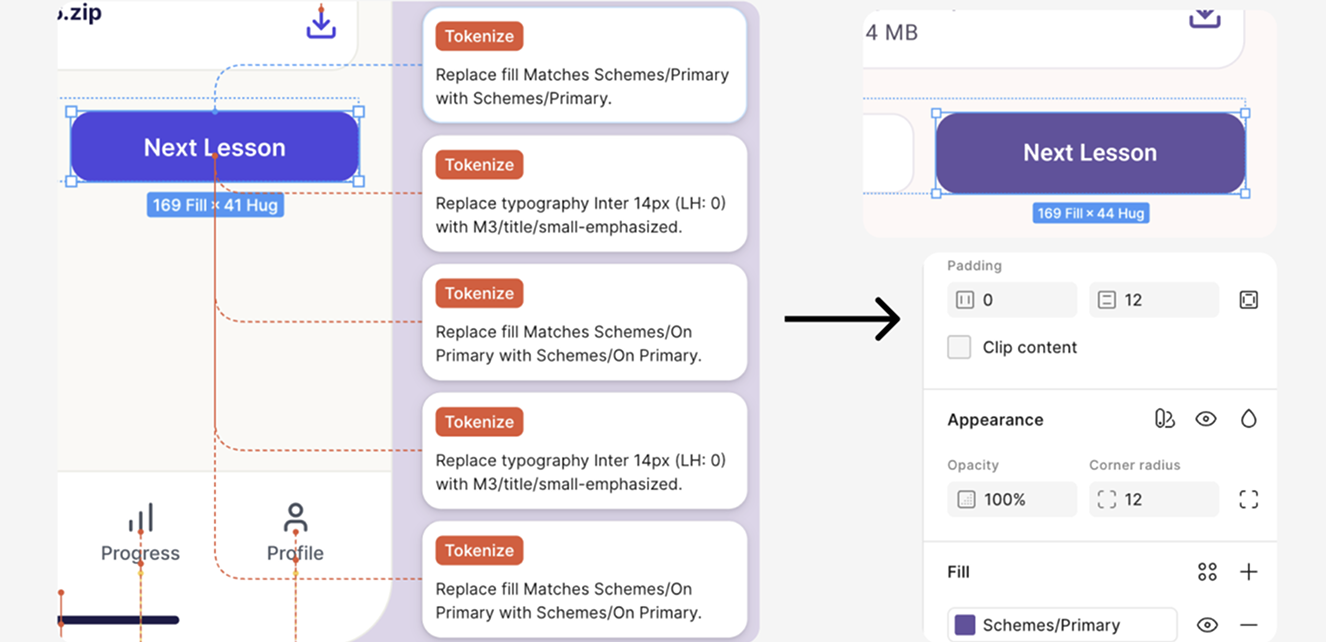
Task: Click the 169 Fill × 44 Hug size label
Action: click(1091, 213)
